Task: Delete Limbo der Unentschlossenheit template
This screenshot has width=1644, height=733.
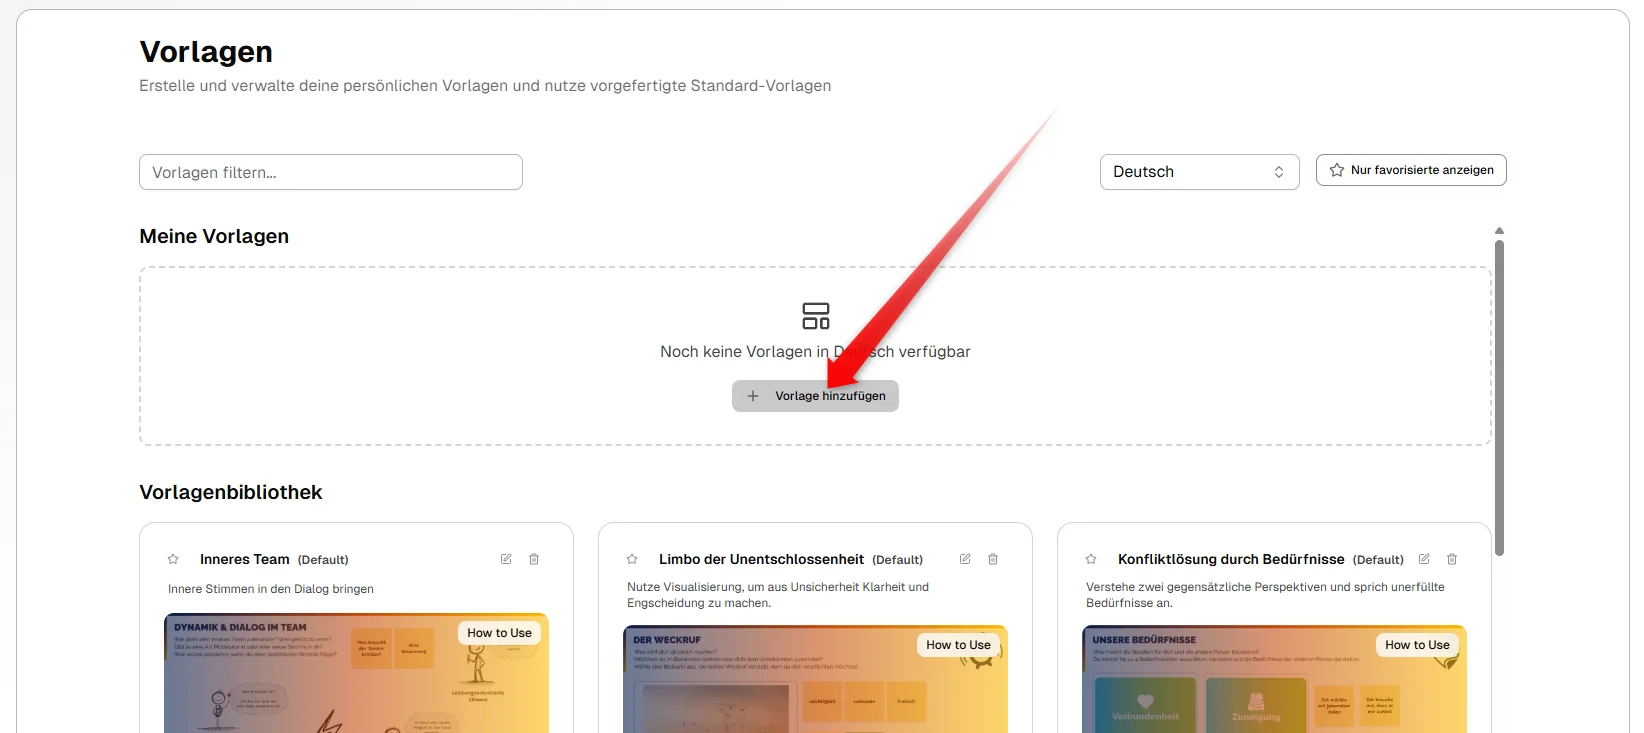Action: 993,559
